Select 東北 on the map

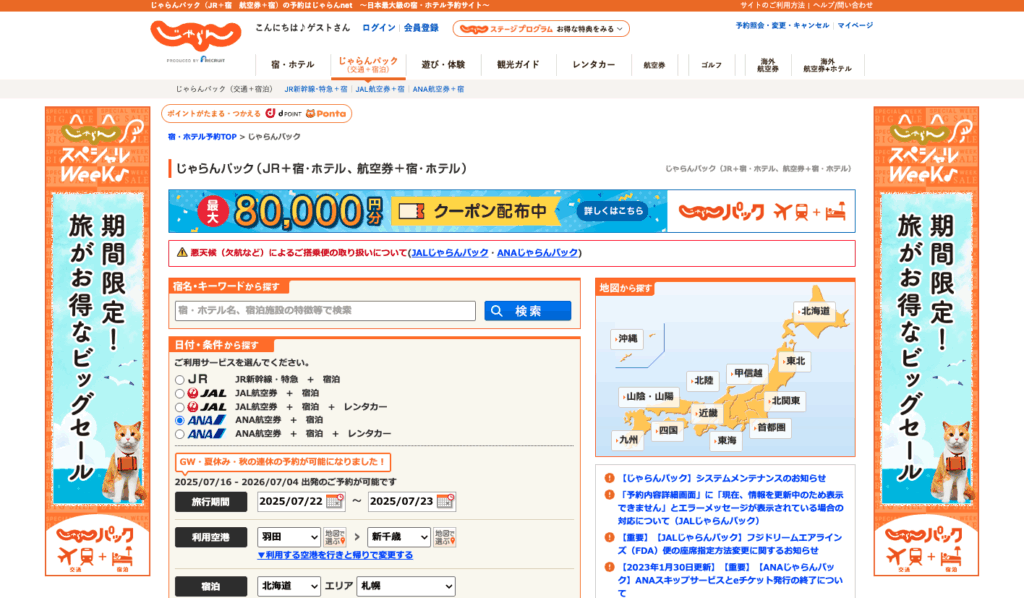(x=794, y=361)
